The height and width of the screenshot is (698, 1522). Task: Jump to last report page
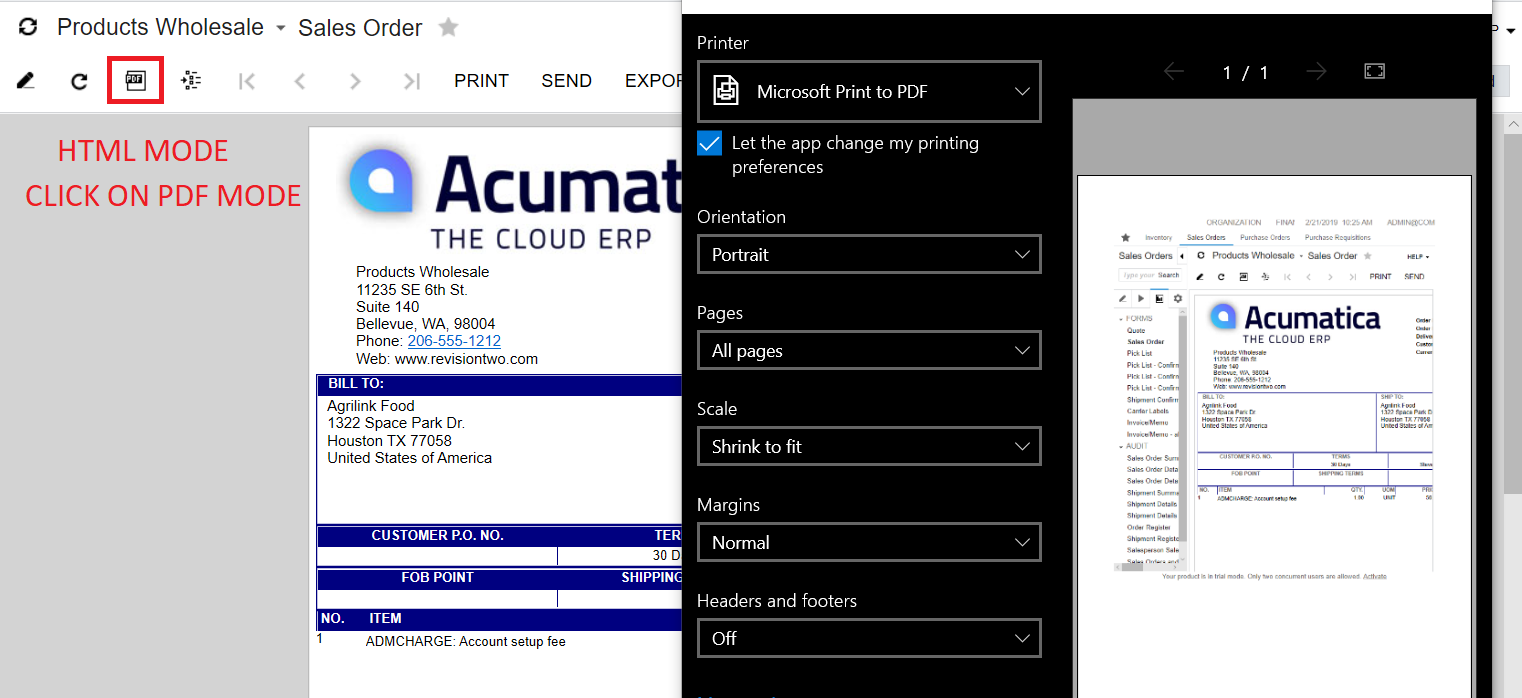pos(410,81)
